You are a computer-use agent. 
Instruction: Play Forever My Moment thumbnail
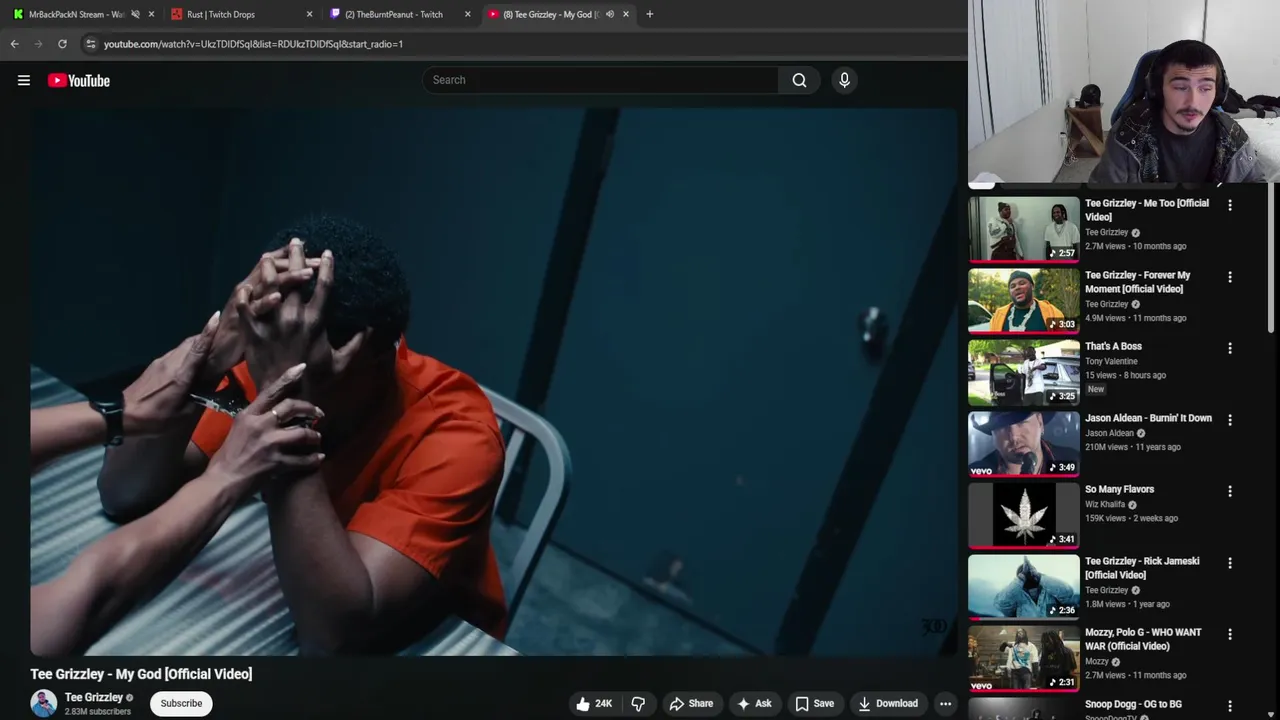click(1023, 300)
